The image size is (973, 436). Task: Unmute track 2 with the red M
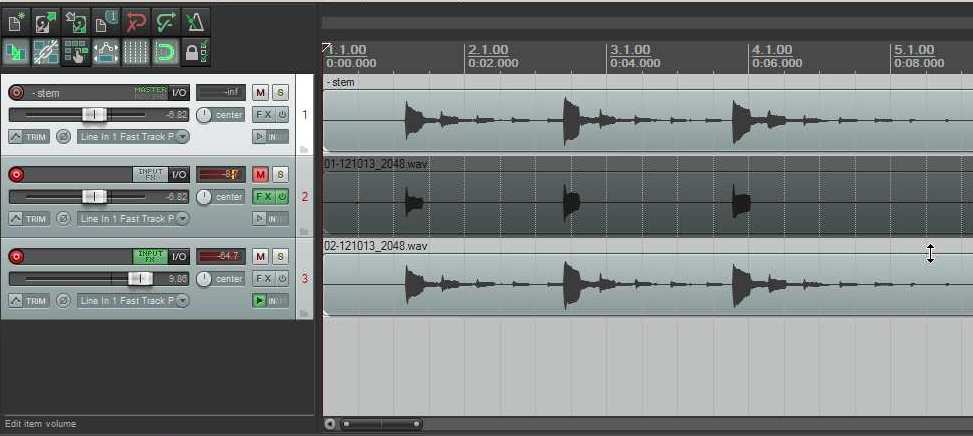(260, 175)
